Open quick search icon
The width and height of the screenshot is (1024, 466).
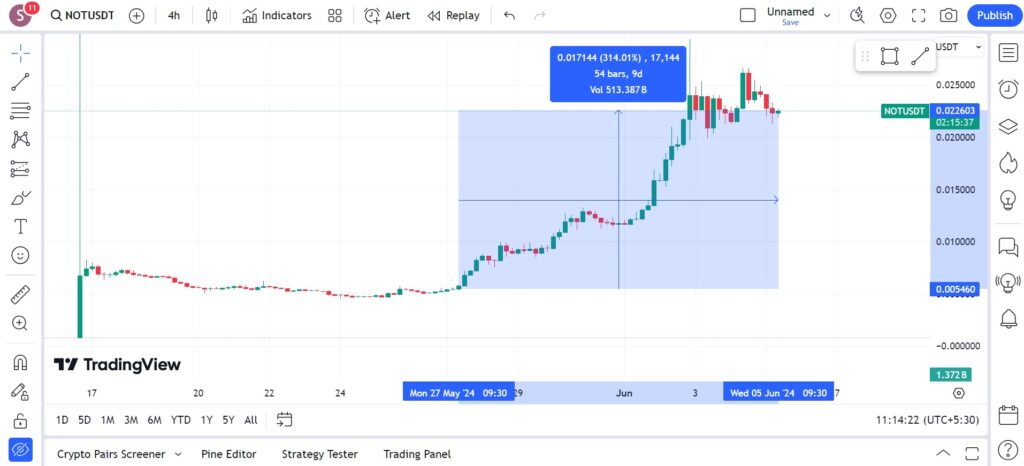[x=857, y=16]
